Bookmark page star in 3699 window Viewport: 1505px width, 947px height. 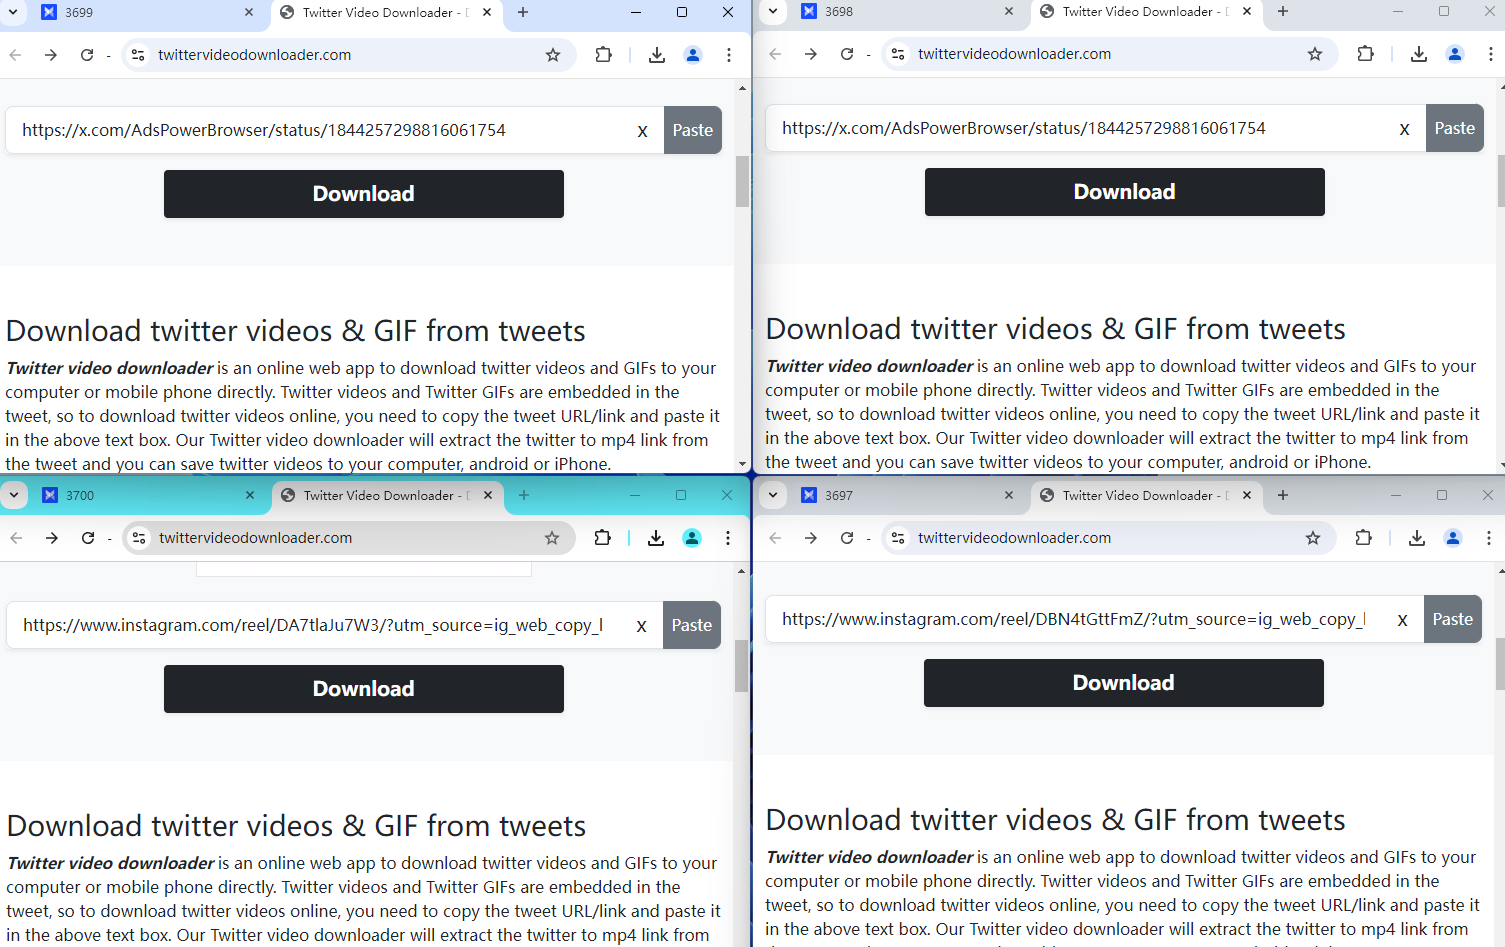[x=553, y=55]
